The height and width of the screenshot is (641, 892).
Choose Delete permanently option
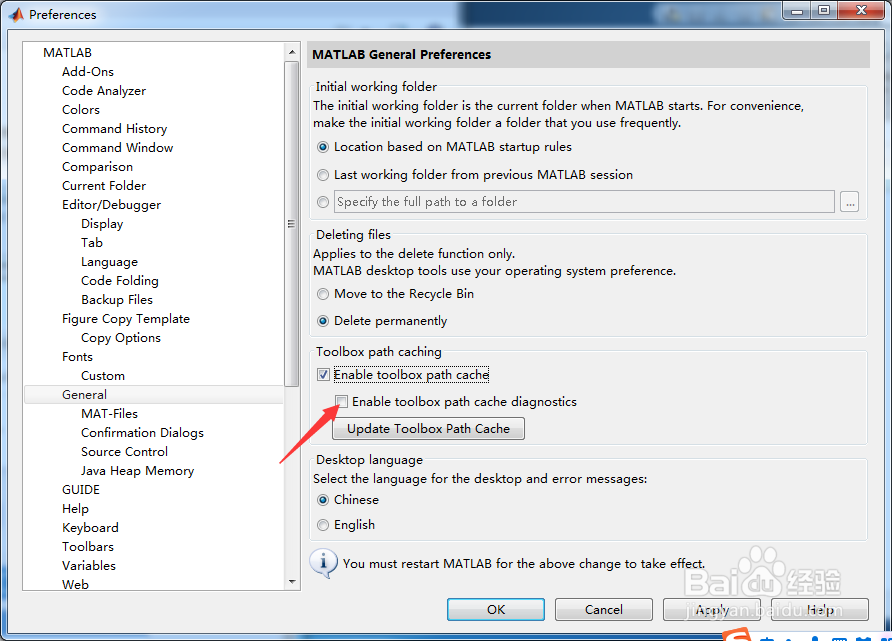(x=323, y=321)
